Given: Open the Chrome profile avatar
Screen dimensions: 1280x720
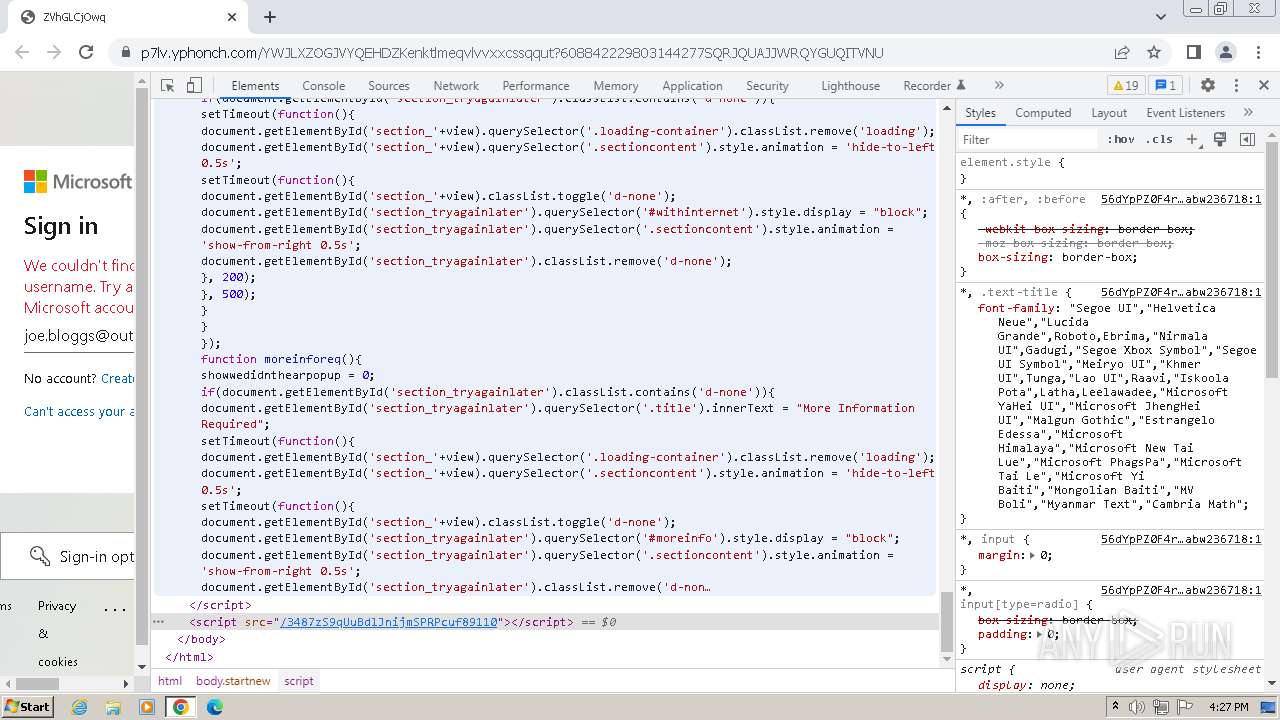Looking at the screenshot, I should click(1226, 53).
